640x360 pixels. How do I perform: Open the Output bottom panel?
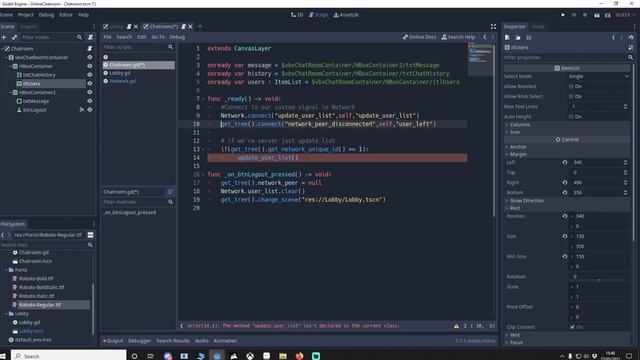point(113,341)
